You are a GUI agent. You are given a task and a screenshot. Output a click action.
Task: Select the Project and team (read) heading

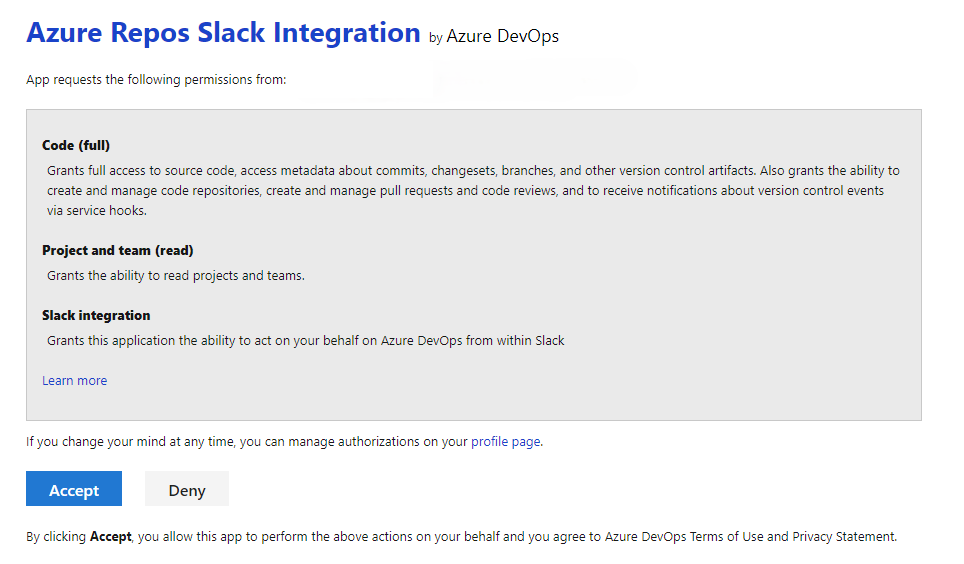(117, 250)
